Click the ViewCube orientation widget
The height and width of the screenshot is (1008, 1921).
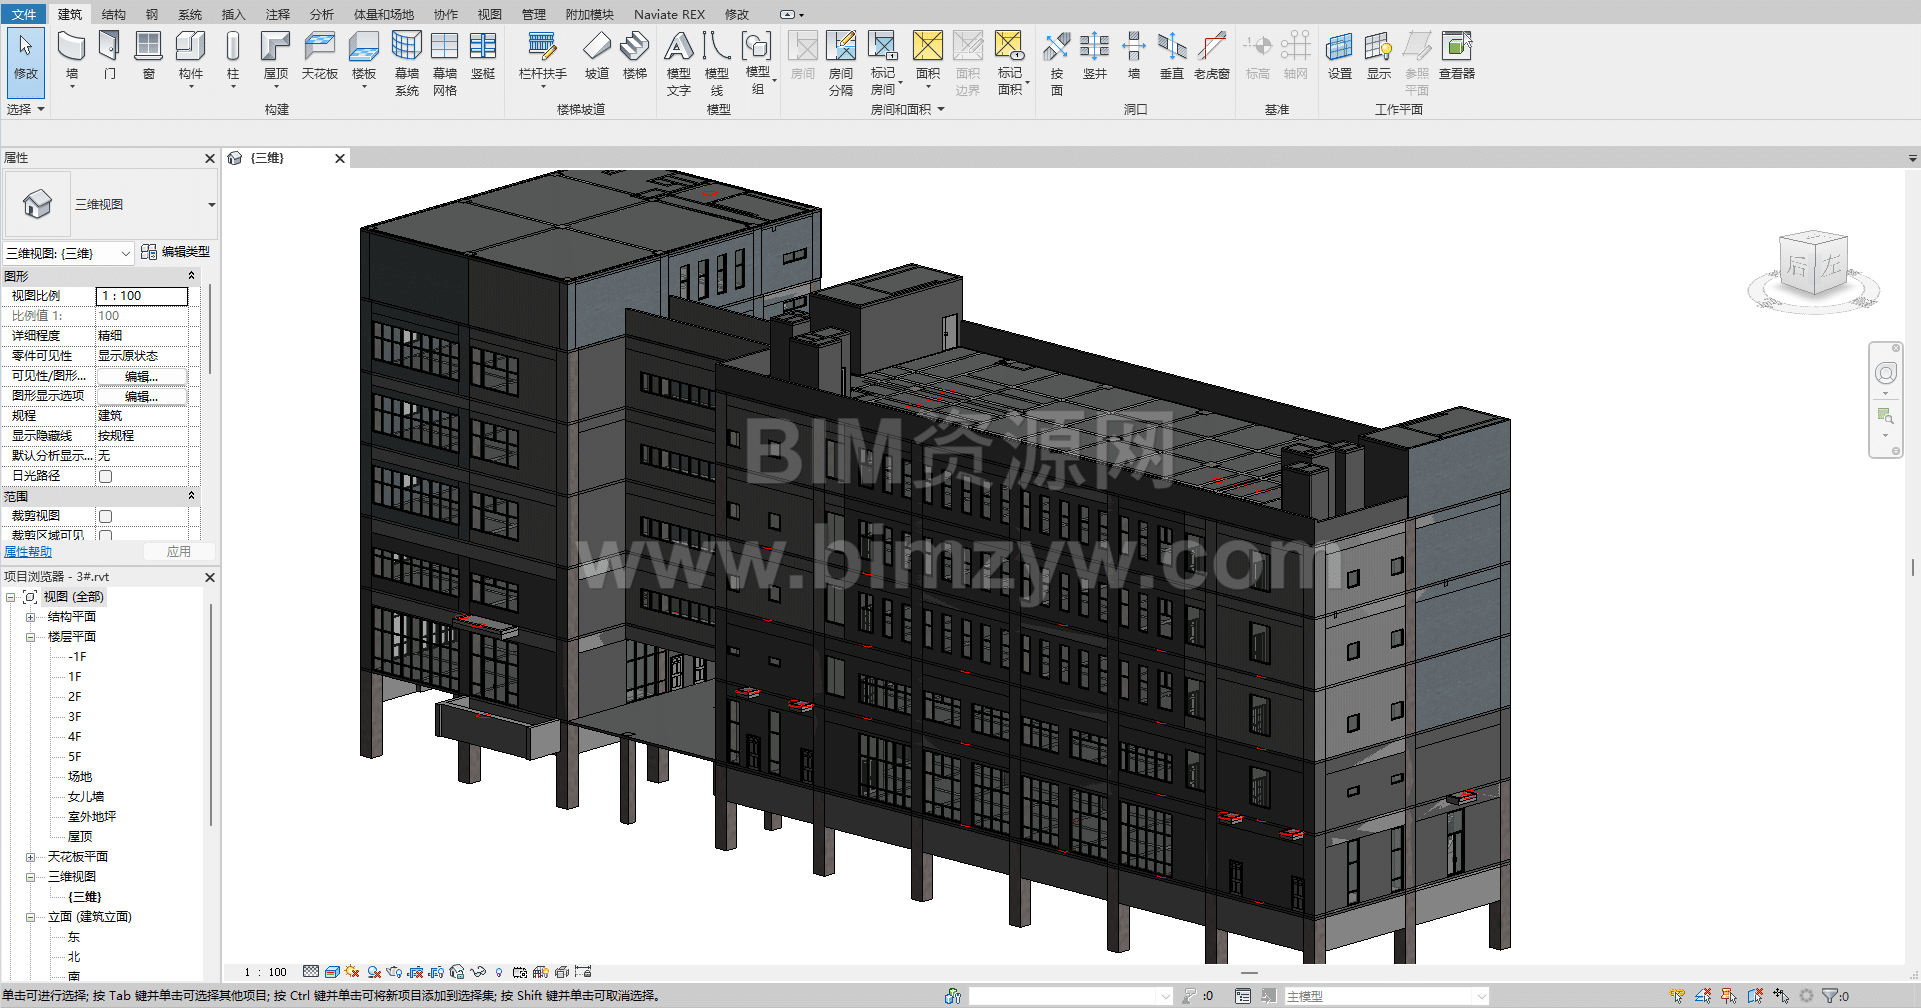click(x=1814, y=268)
